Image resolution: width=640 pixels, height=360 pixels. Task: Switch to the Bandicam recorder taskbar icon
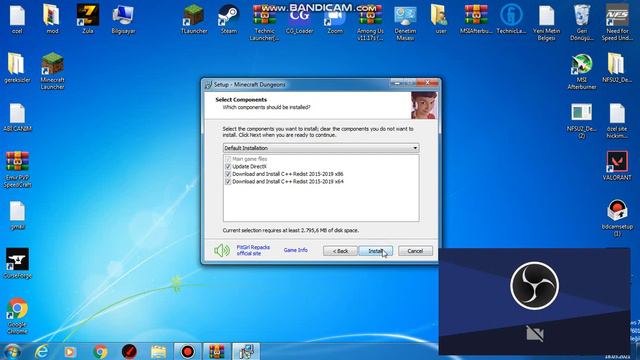(x=188, y=351)
